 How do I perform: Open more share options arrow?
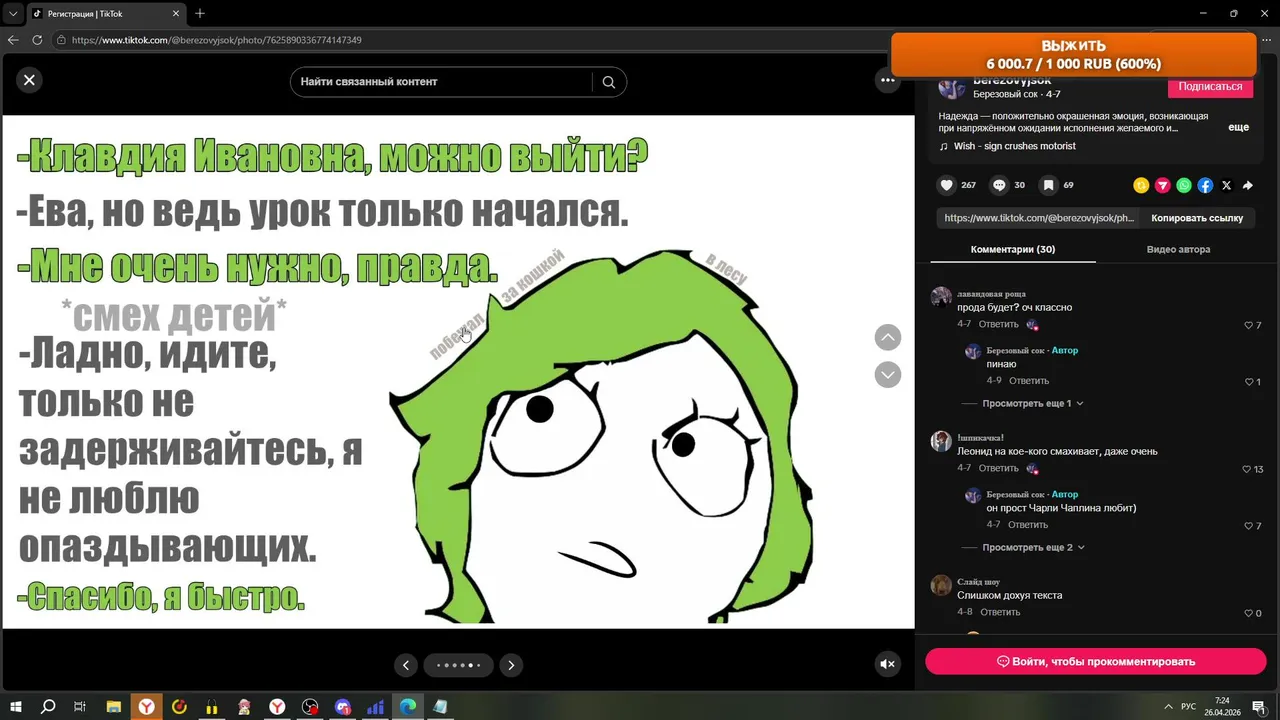[x=1248, y=185]
